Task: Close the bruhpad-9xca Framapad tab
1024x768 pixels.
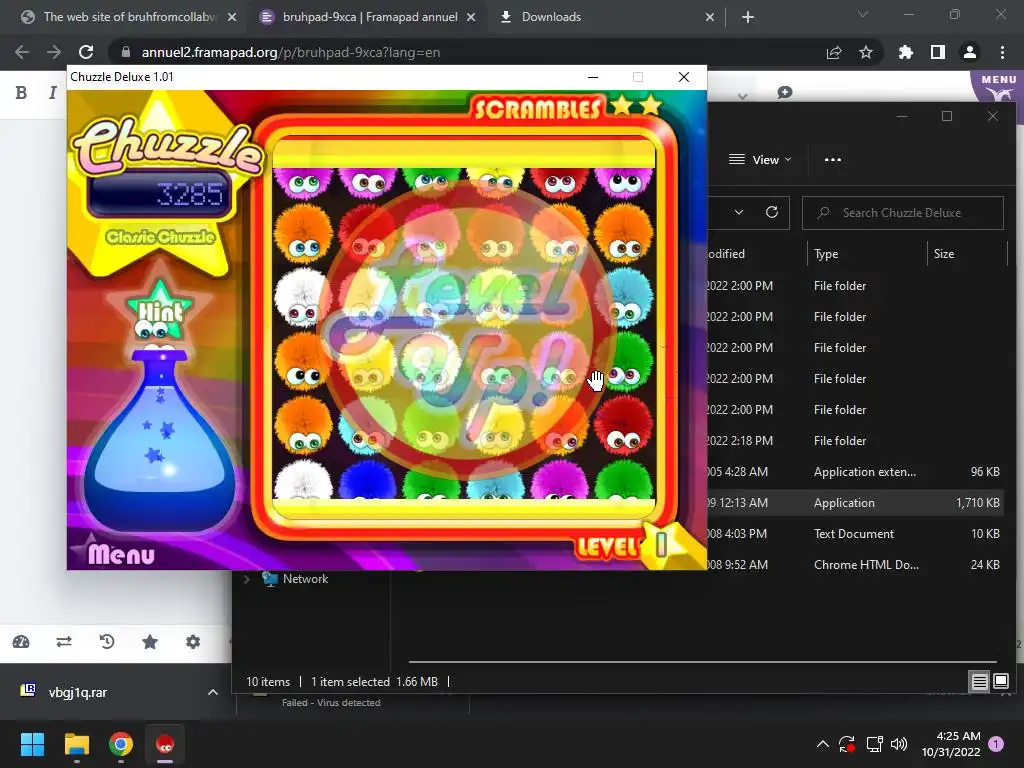Action: tap(471, 17)
